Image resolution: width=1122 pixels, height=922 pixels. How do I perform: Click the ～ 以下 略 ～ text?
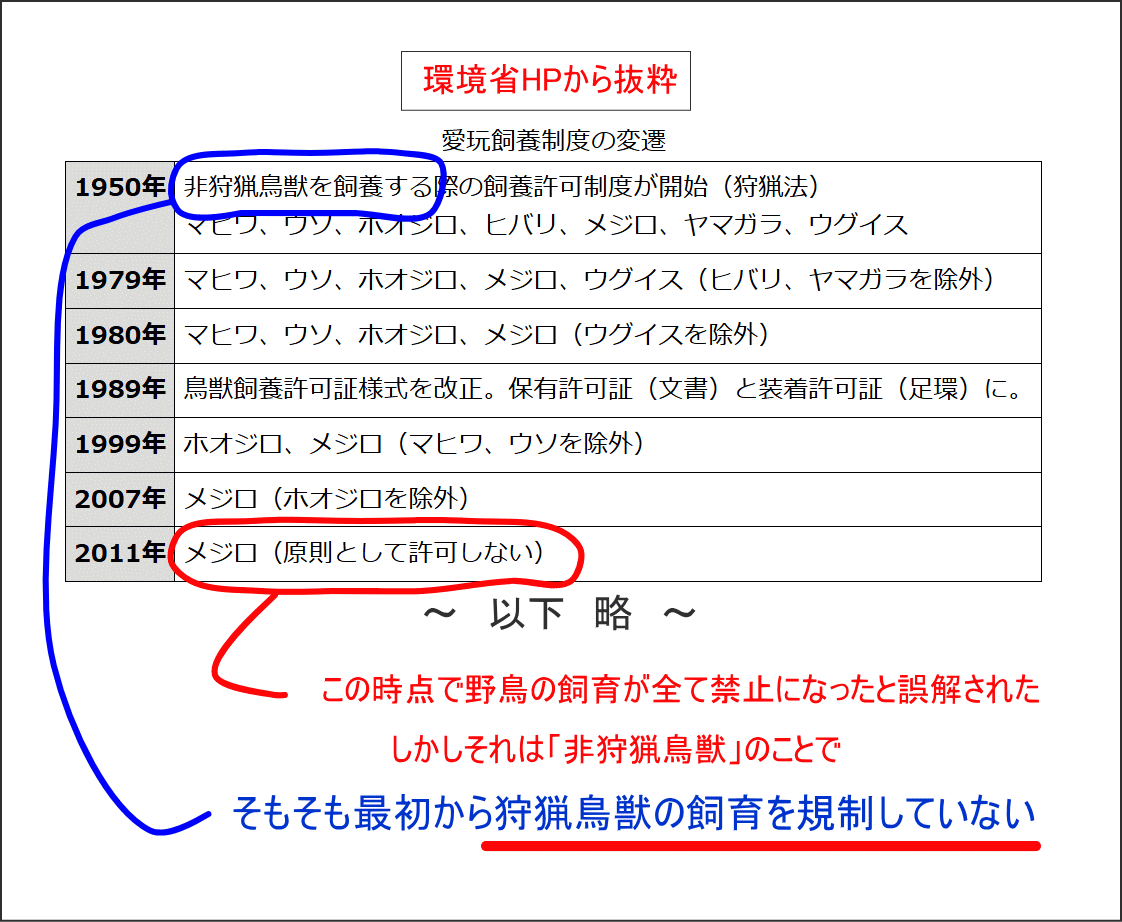pos(560,616)
